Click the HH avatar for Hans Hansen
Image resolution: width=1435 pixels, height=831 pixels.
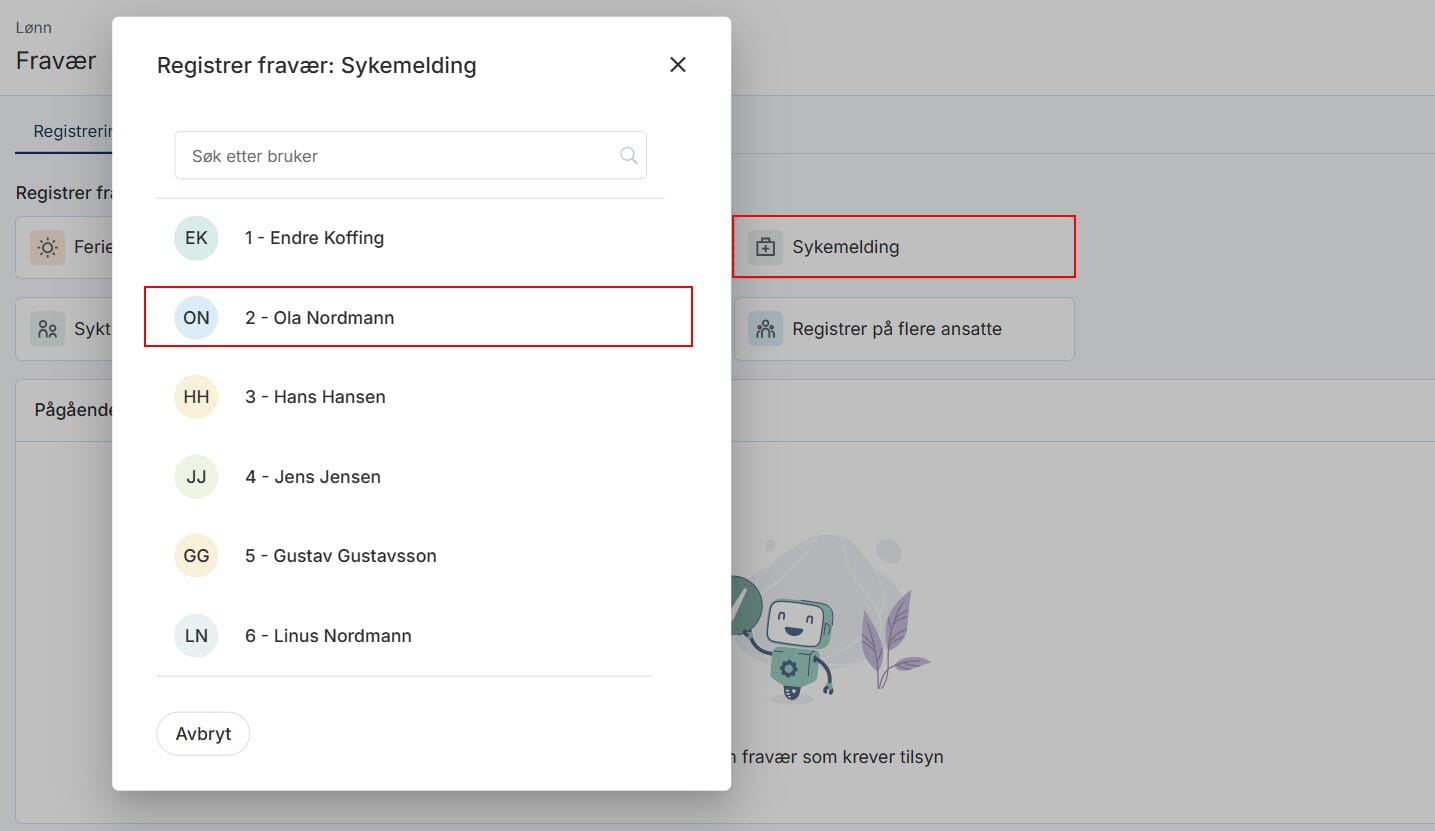(x=196, y=397)
